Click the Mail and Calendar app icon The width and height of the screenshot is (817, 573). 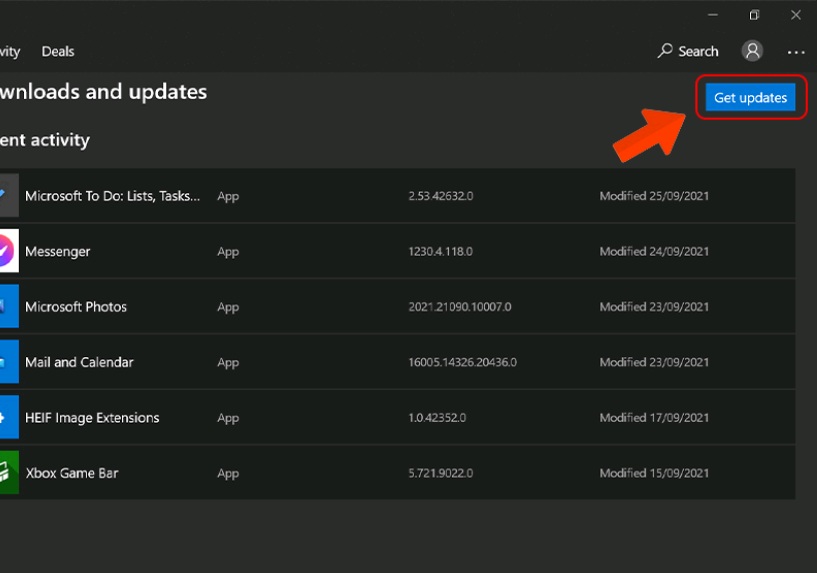9,362
